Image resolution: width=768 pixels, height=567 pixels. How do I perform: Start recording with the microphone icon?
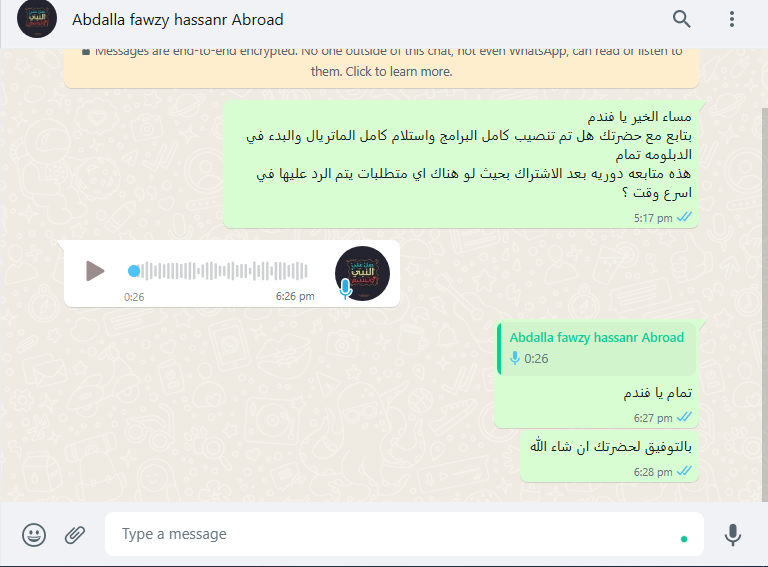coord(733,534)
